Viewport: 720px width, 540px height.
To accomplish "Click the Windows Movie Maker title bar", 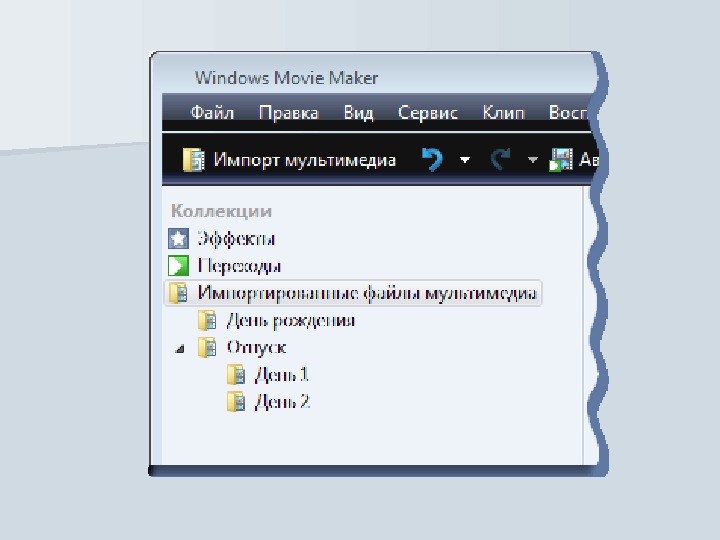I will click(x=286, y=78).
